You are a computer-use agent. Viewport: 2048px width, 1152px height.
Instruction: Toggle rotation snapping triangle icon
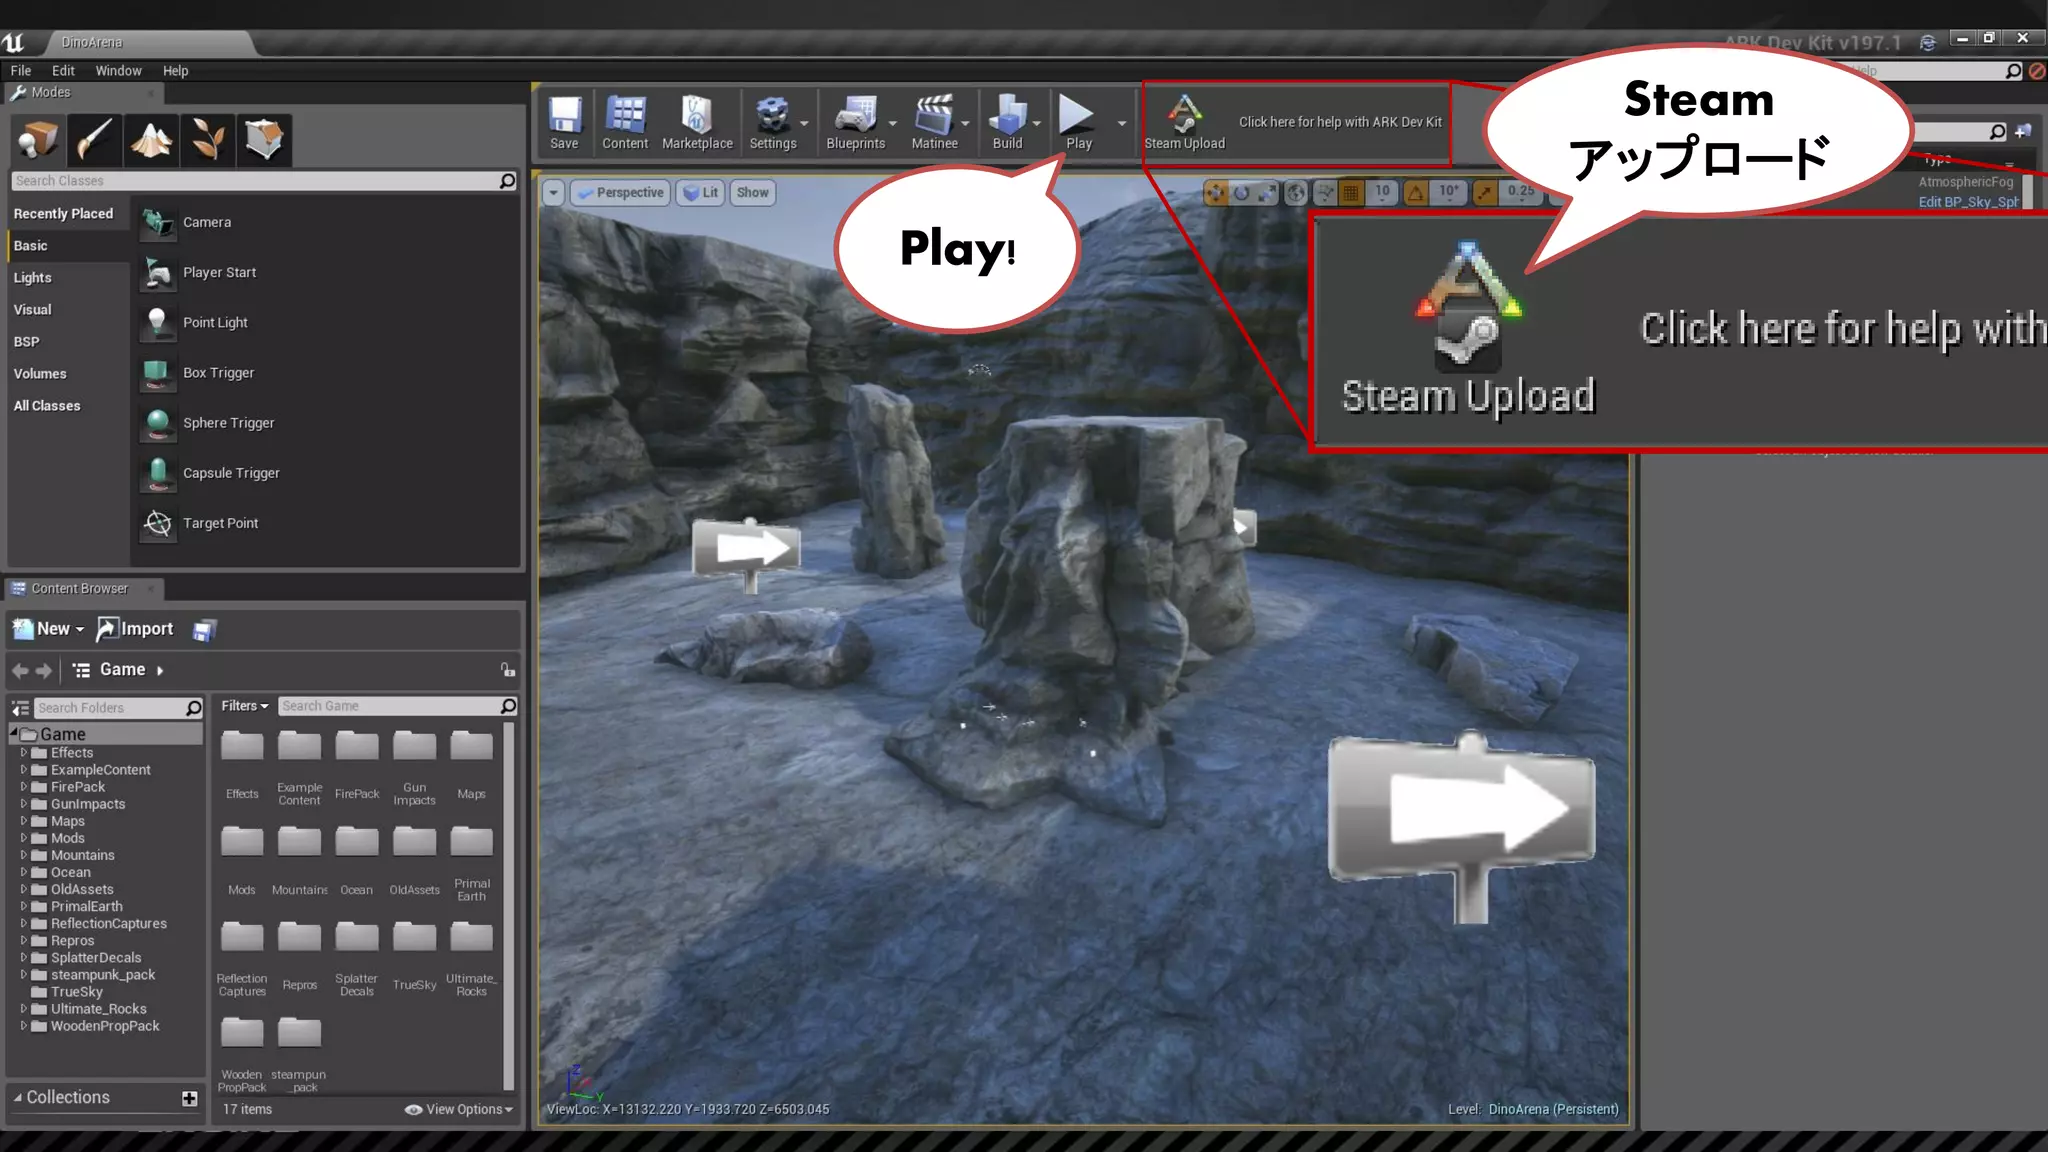[x=1416, y=193]
